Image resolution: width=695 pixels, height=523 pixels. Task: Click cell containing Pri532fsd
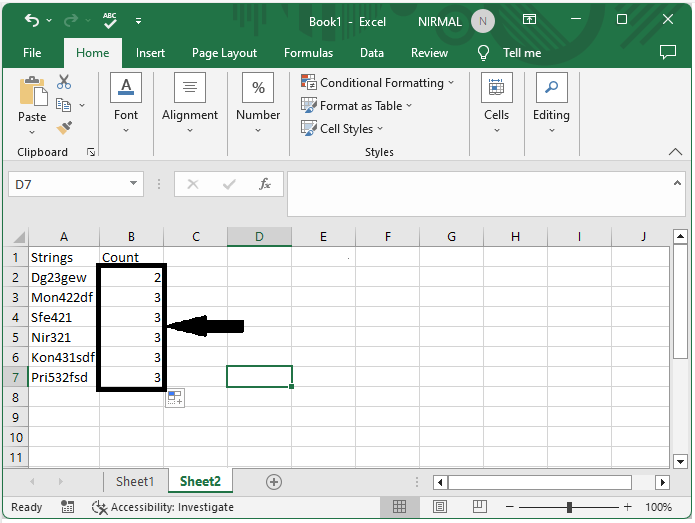point(64,377)
